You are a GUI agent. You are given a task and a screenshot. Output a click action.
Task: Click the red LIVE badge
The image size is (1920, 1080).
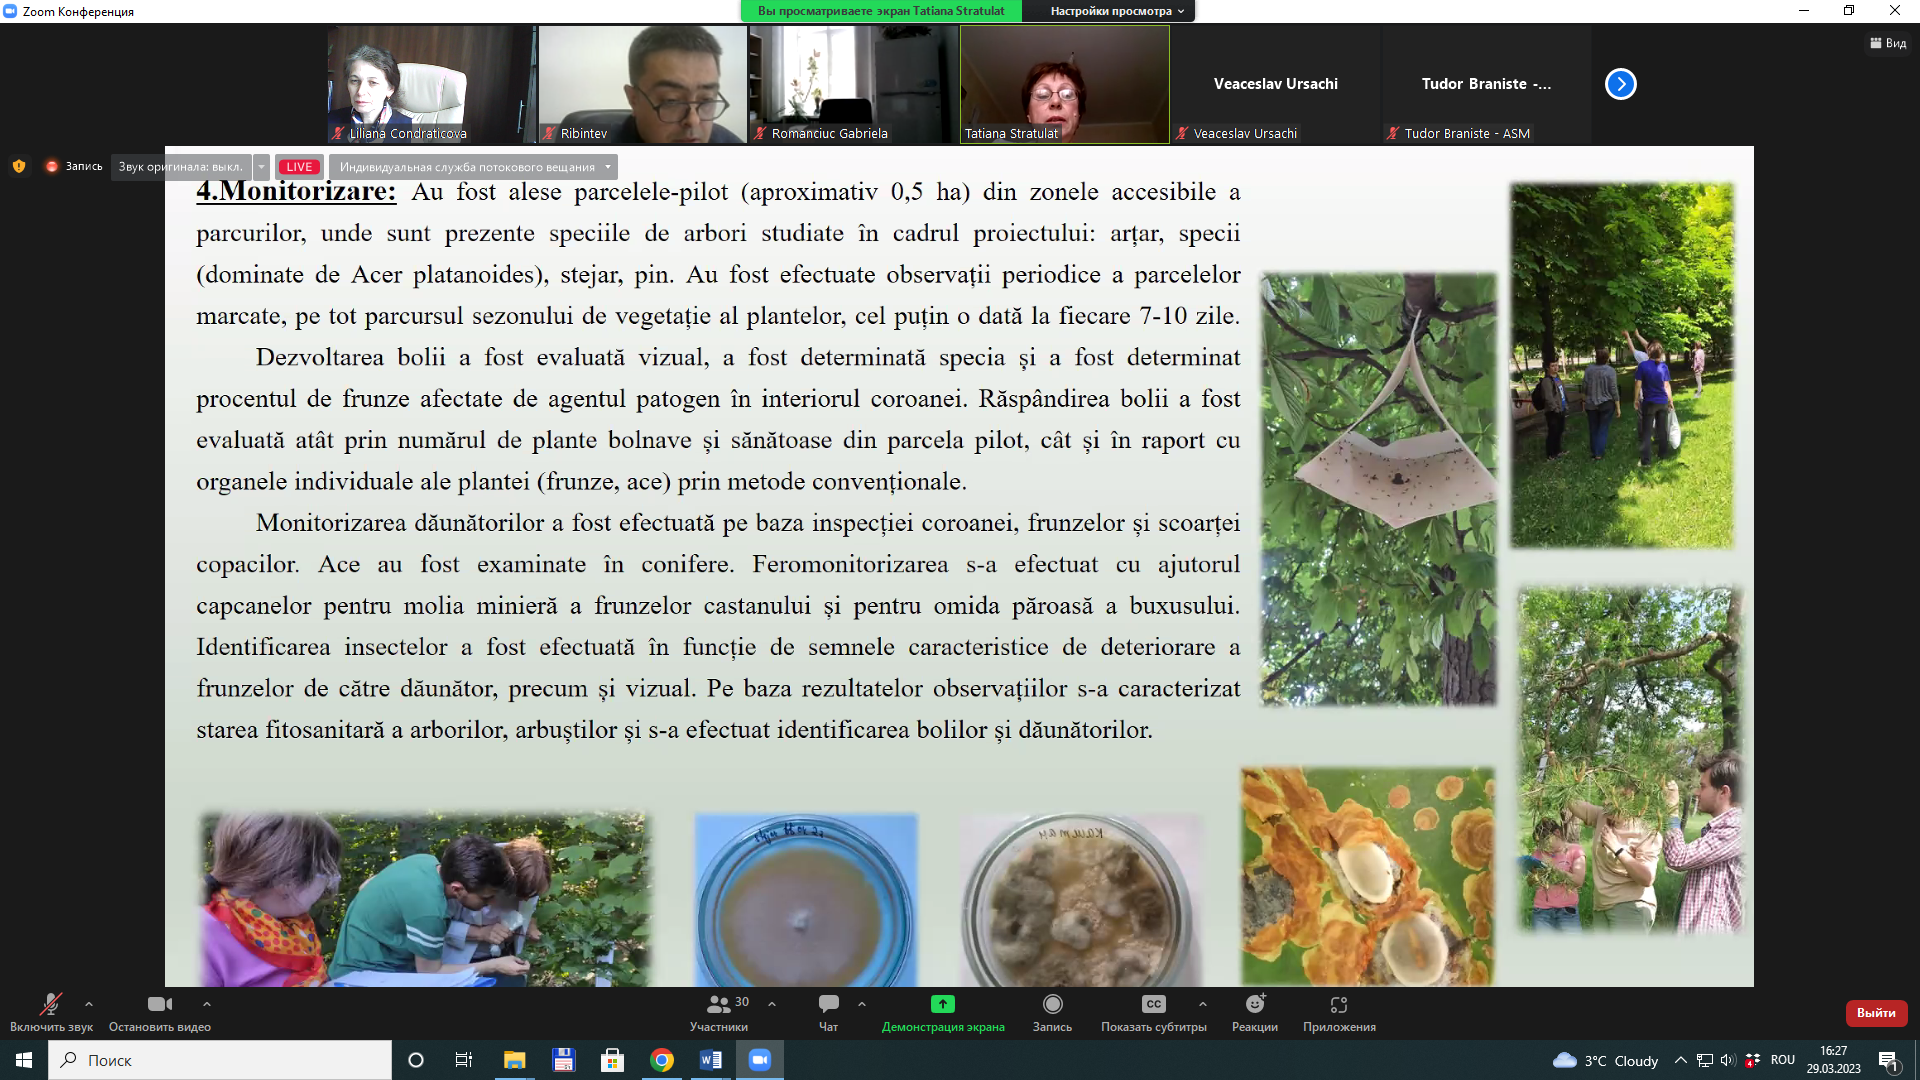pos(299,167)
